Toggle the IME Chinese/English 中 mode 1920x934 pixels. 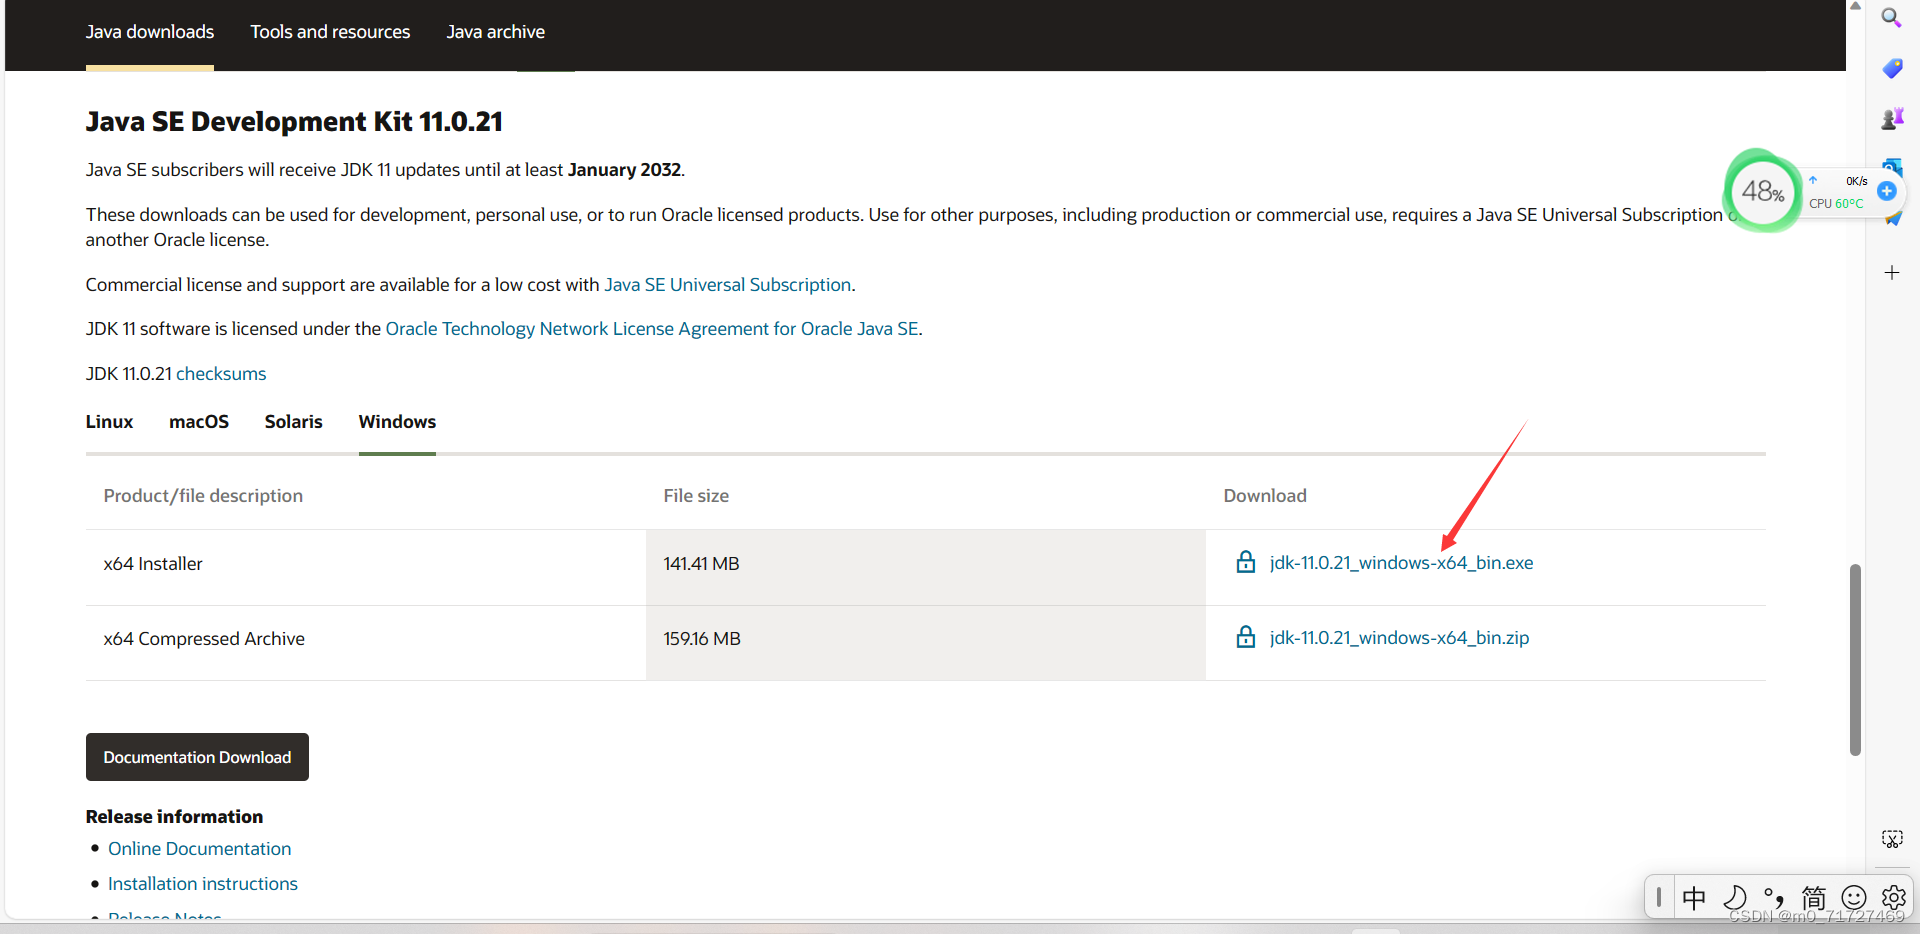click(1694, 898)
